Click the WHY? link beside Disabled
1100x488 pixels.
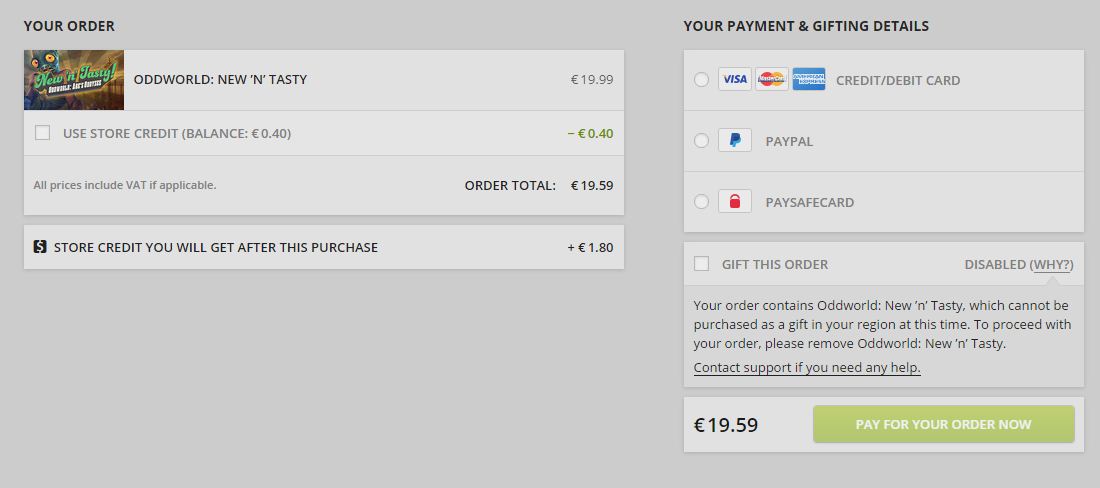click(1053, 264)
